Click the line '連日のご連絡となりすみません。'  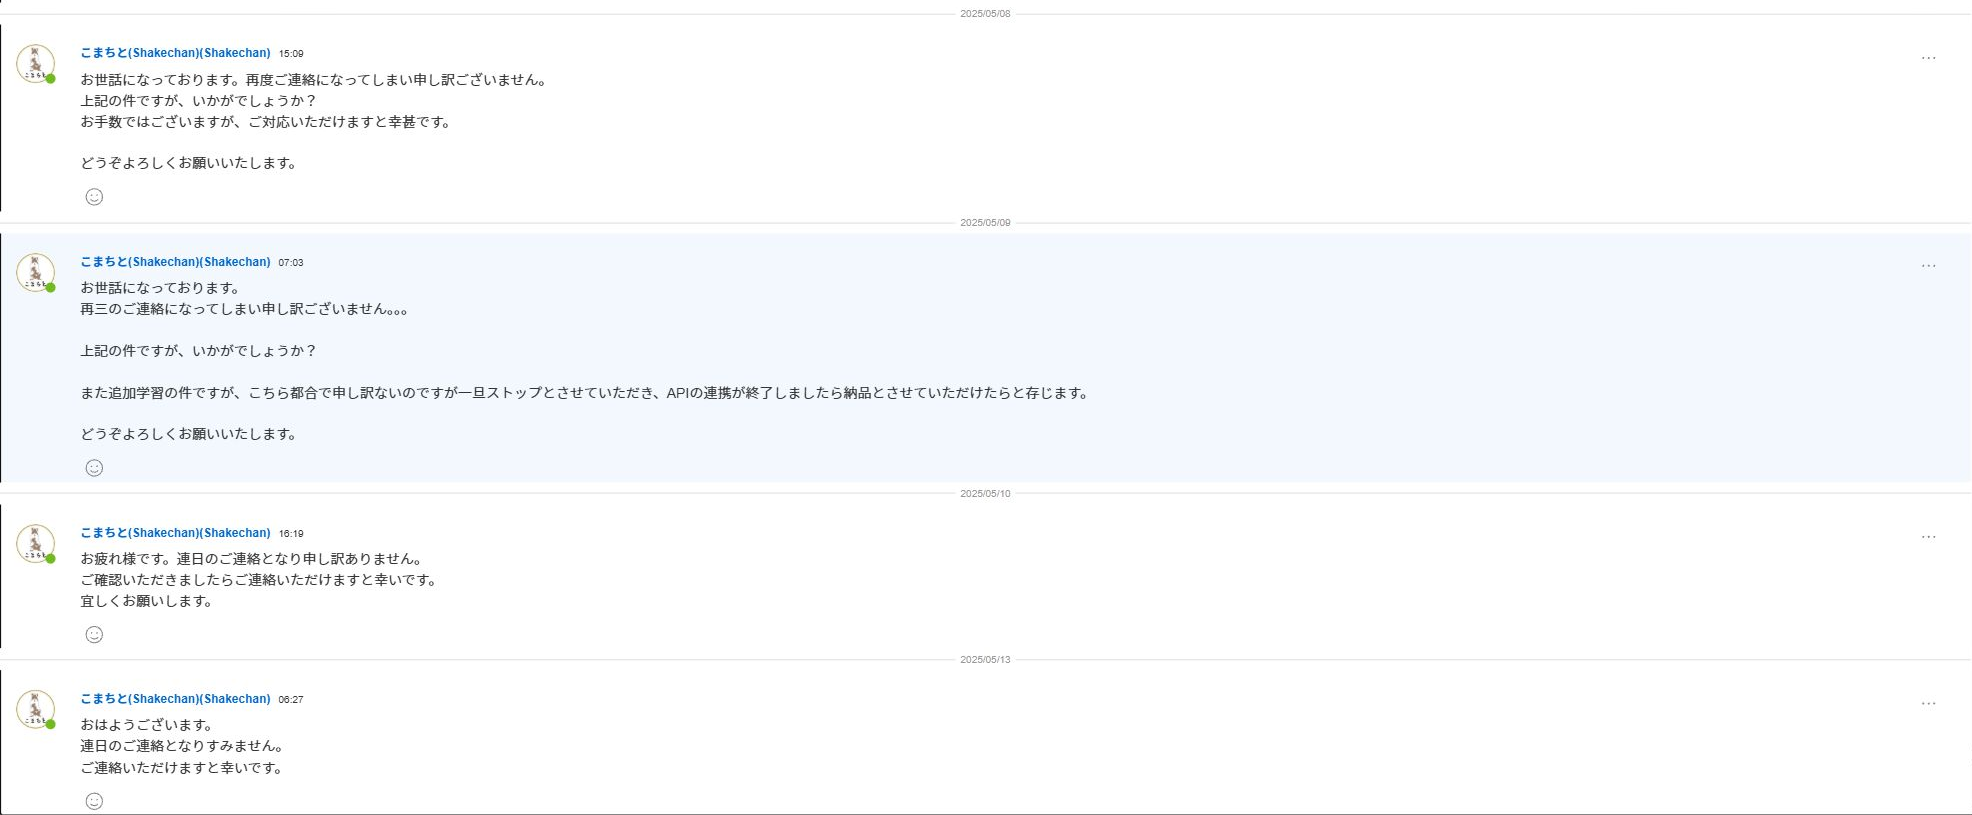pyautogui.click(x=182, y=746)
